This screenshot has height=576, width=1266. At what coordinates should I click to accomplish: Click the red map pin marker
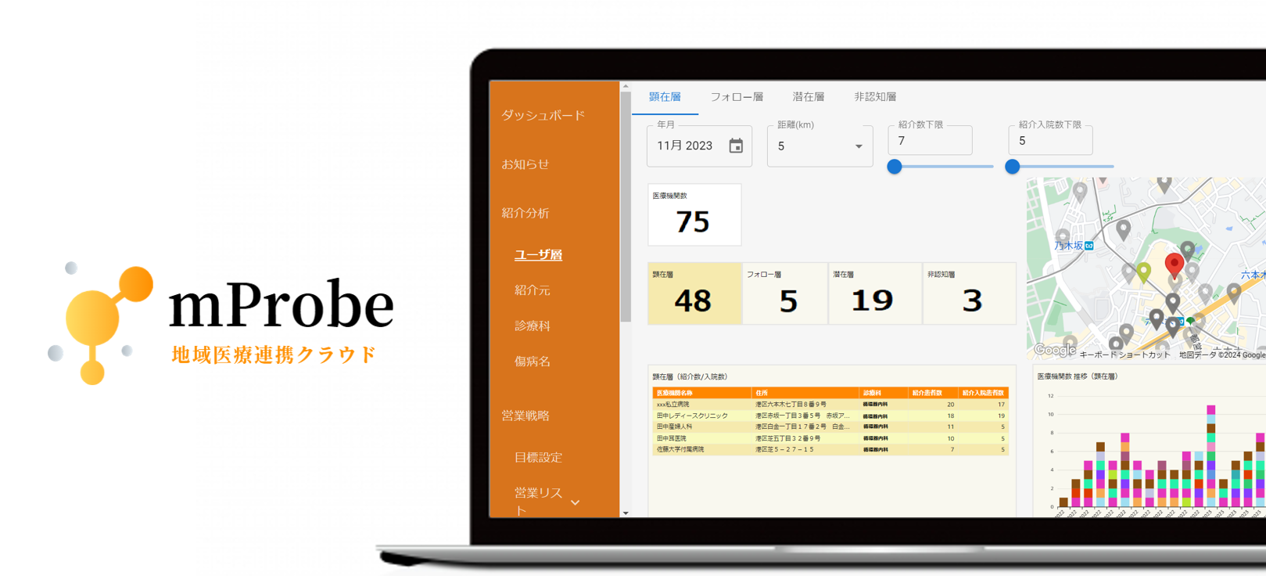coord(1175,264)
